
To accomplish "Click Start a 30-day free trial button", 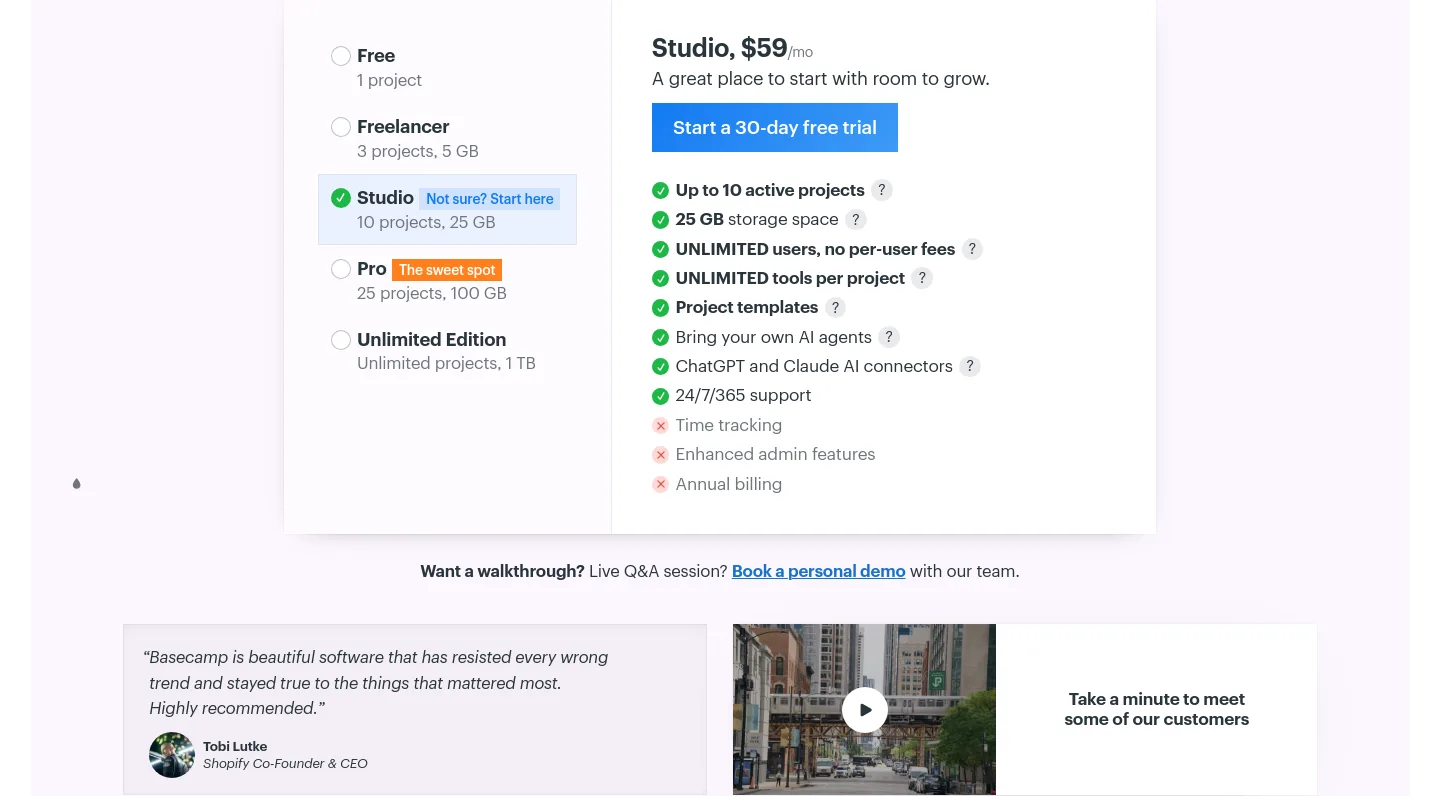I will [775, 128].
